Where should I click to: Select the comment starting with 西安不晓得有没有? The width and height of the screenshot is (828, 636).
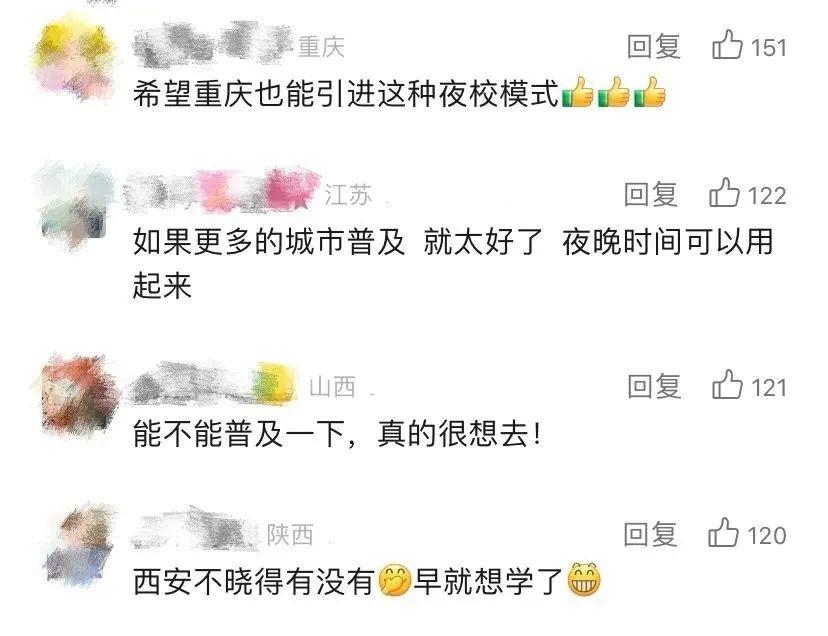click(366, 581)
